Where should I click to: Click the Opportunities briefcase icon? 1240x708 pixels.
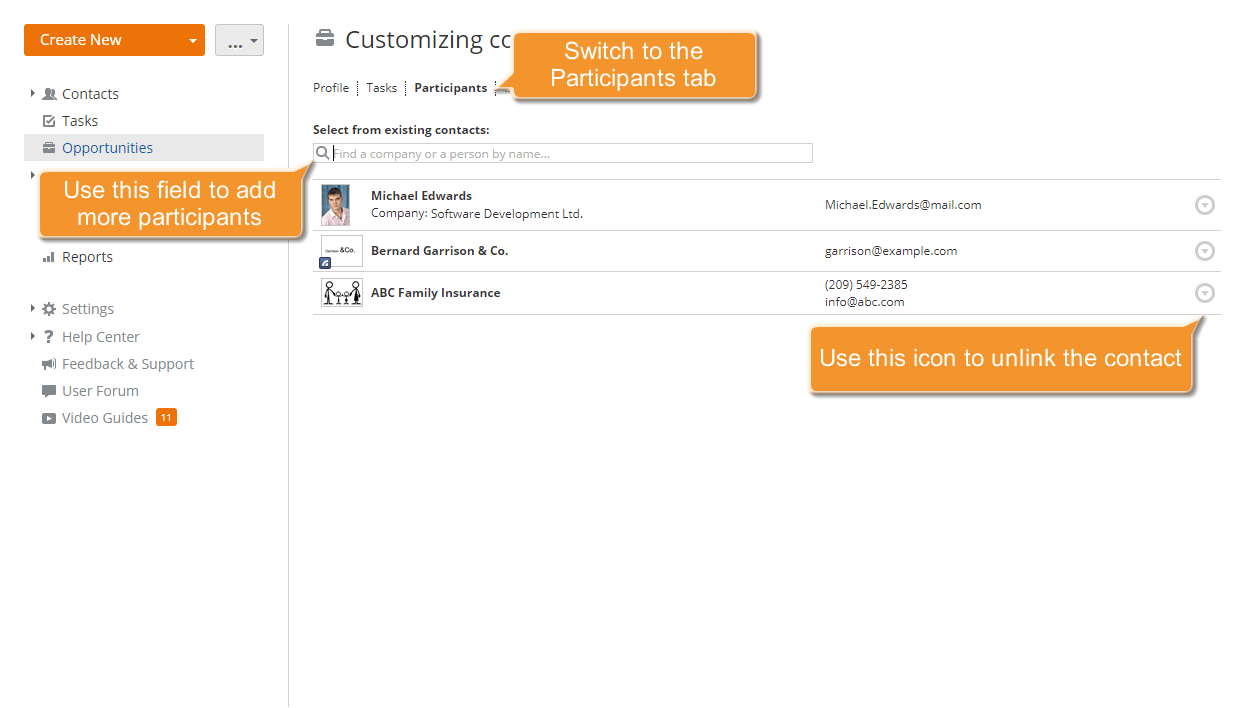50,147
